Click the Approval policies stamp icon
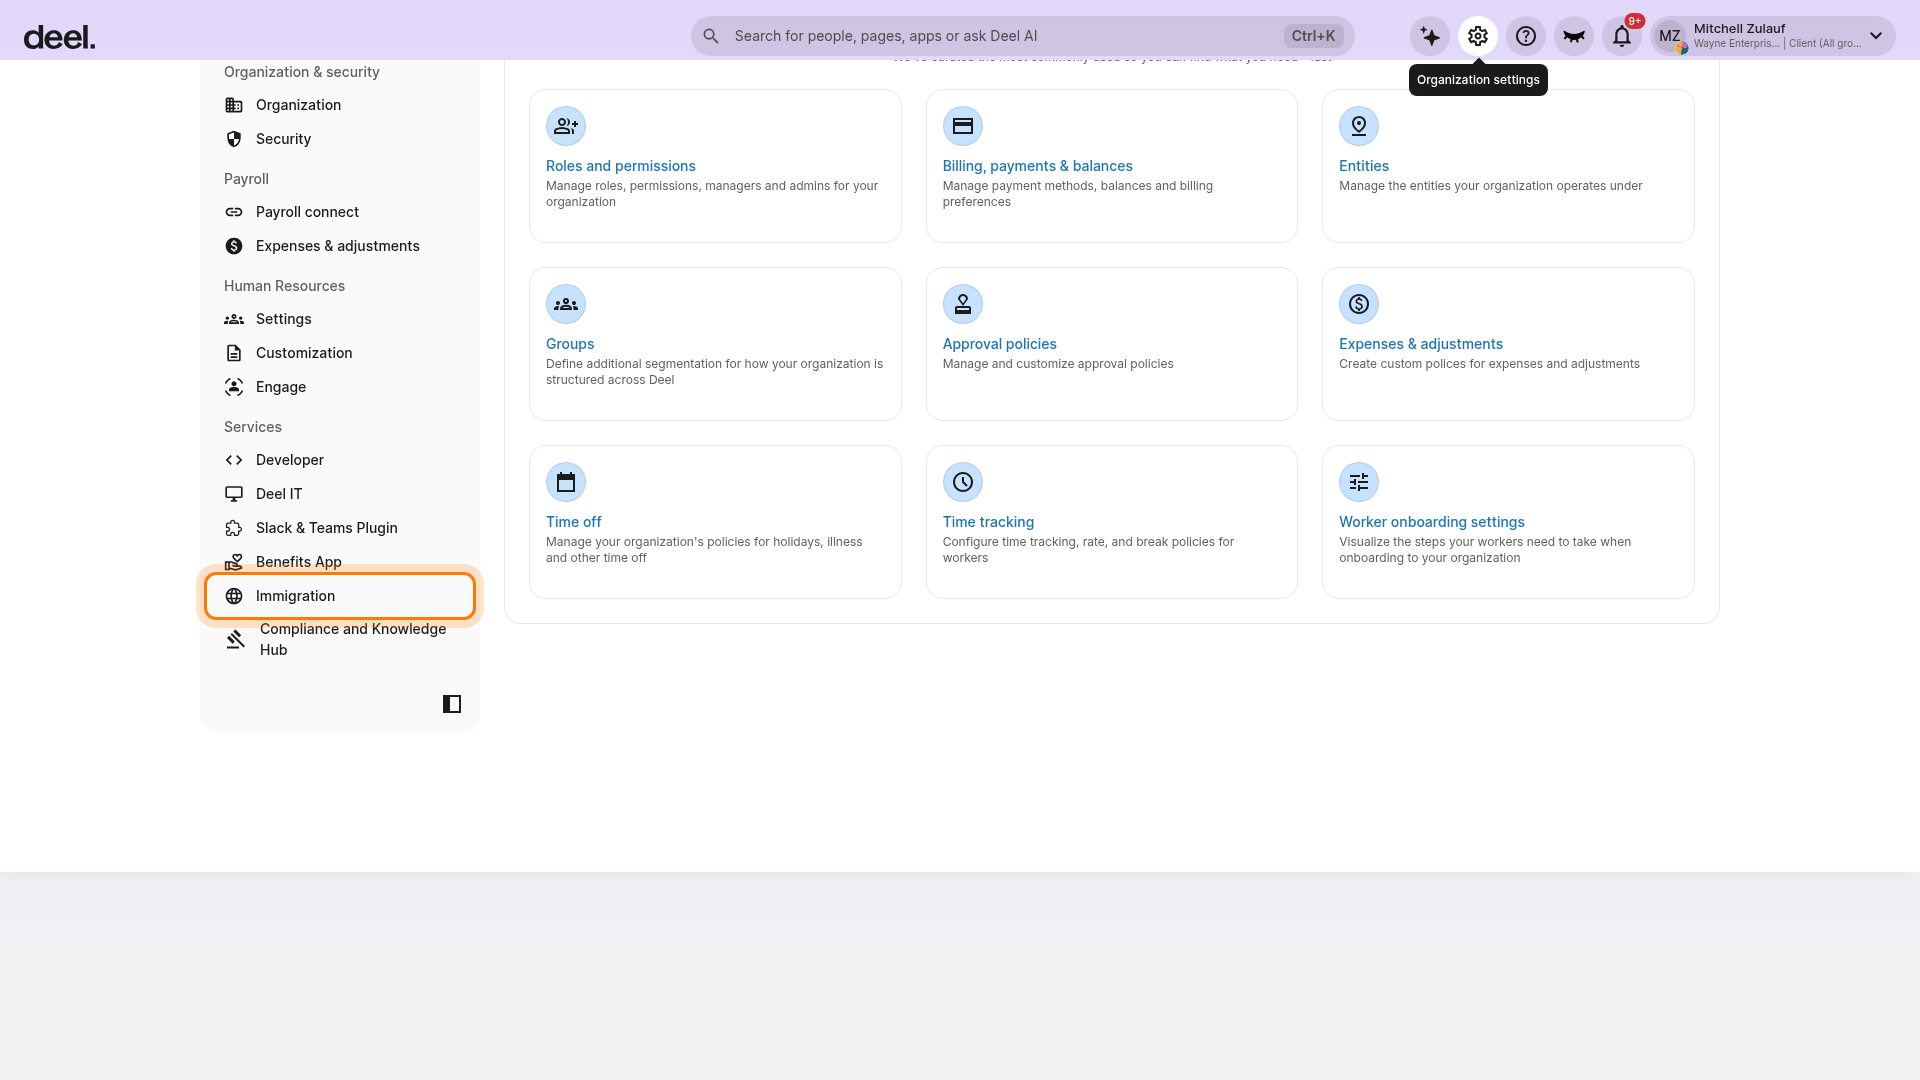1920x1080 pixels. pos(963,304)
